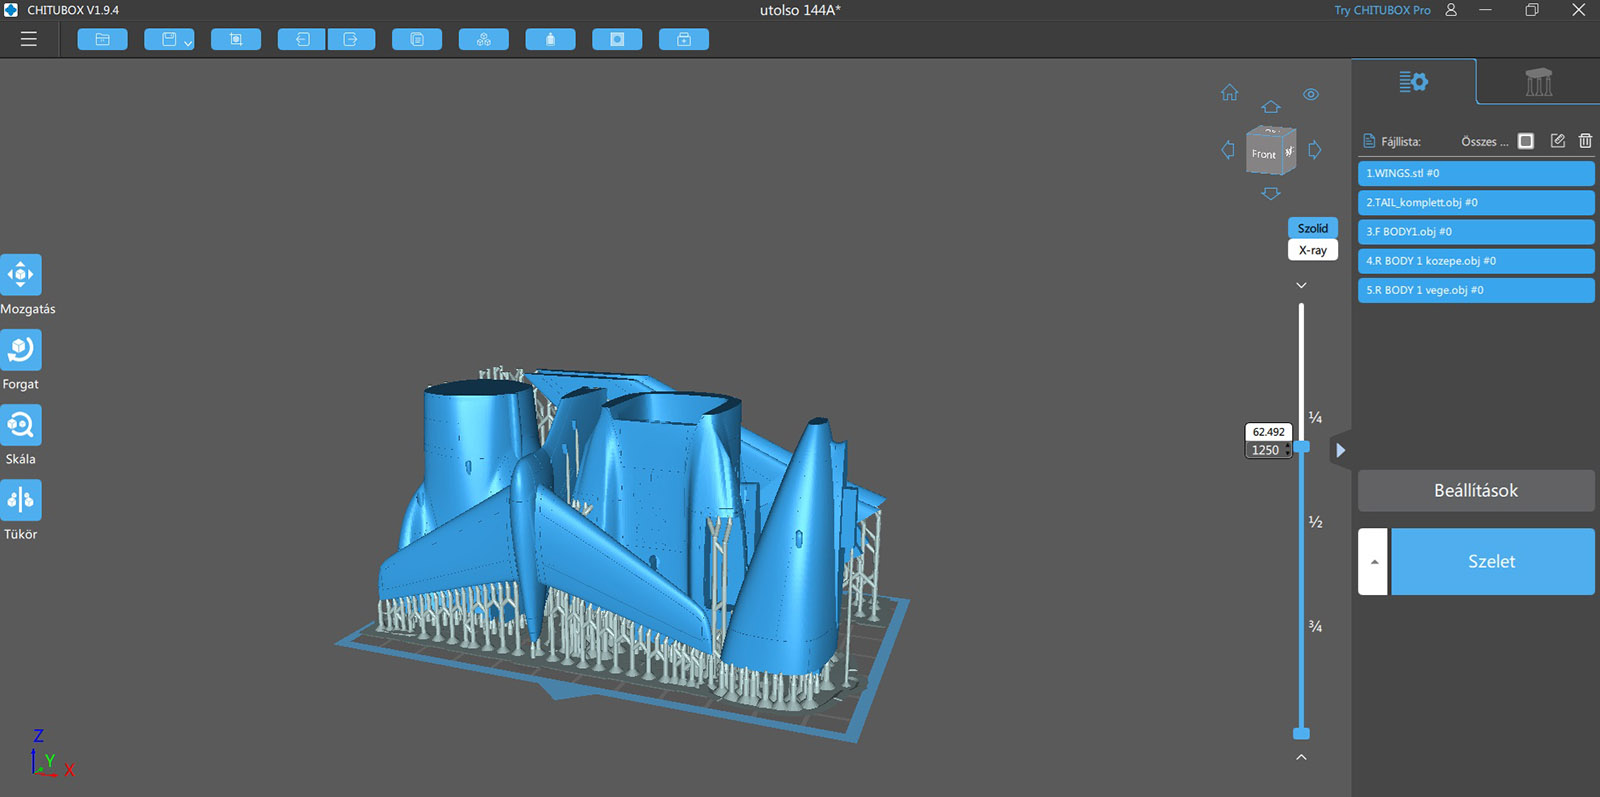This screenshot has width=1600, height=797.
Task: Click the Try CHITUBOX Pro link
Action: pos(1382,10)
